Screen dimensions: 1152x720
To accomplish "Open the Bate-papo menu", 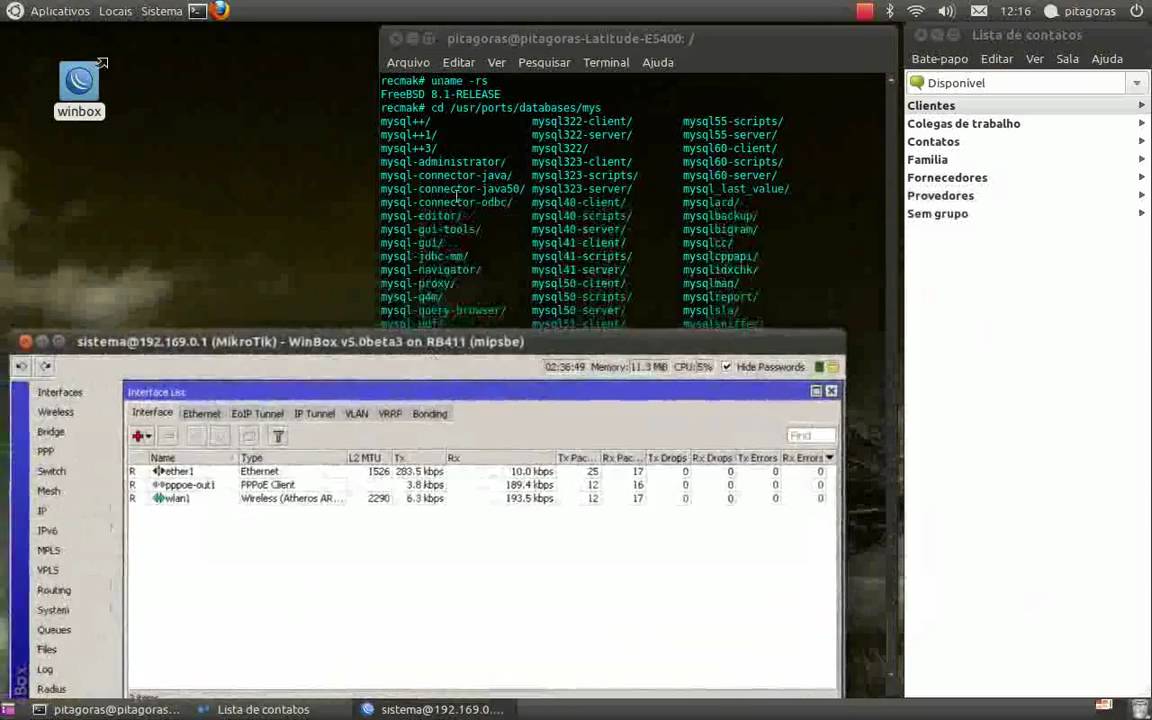I will (939, 59).
